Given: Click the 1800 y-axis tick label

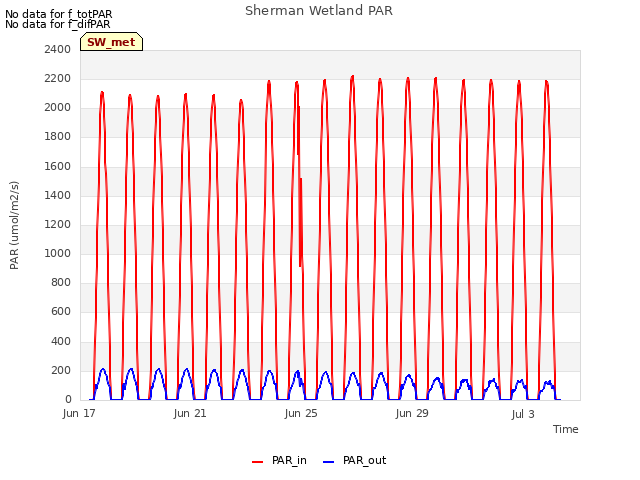Looking at the screenshot, I should tap(58, 137).
